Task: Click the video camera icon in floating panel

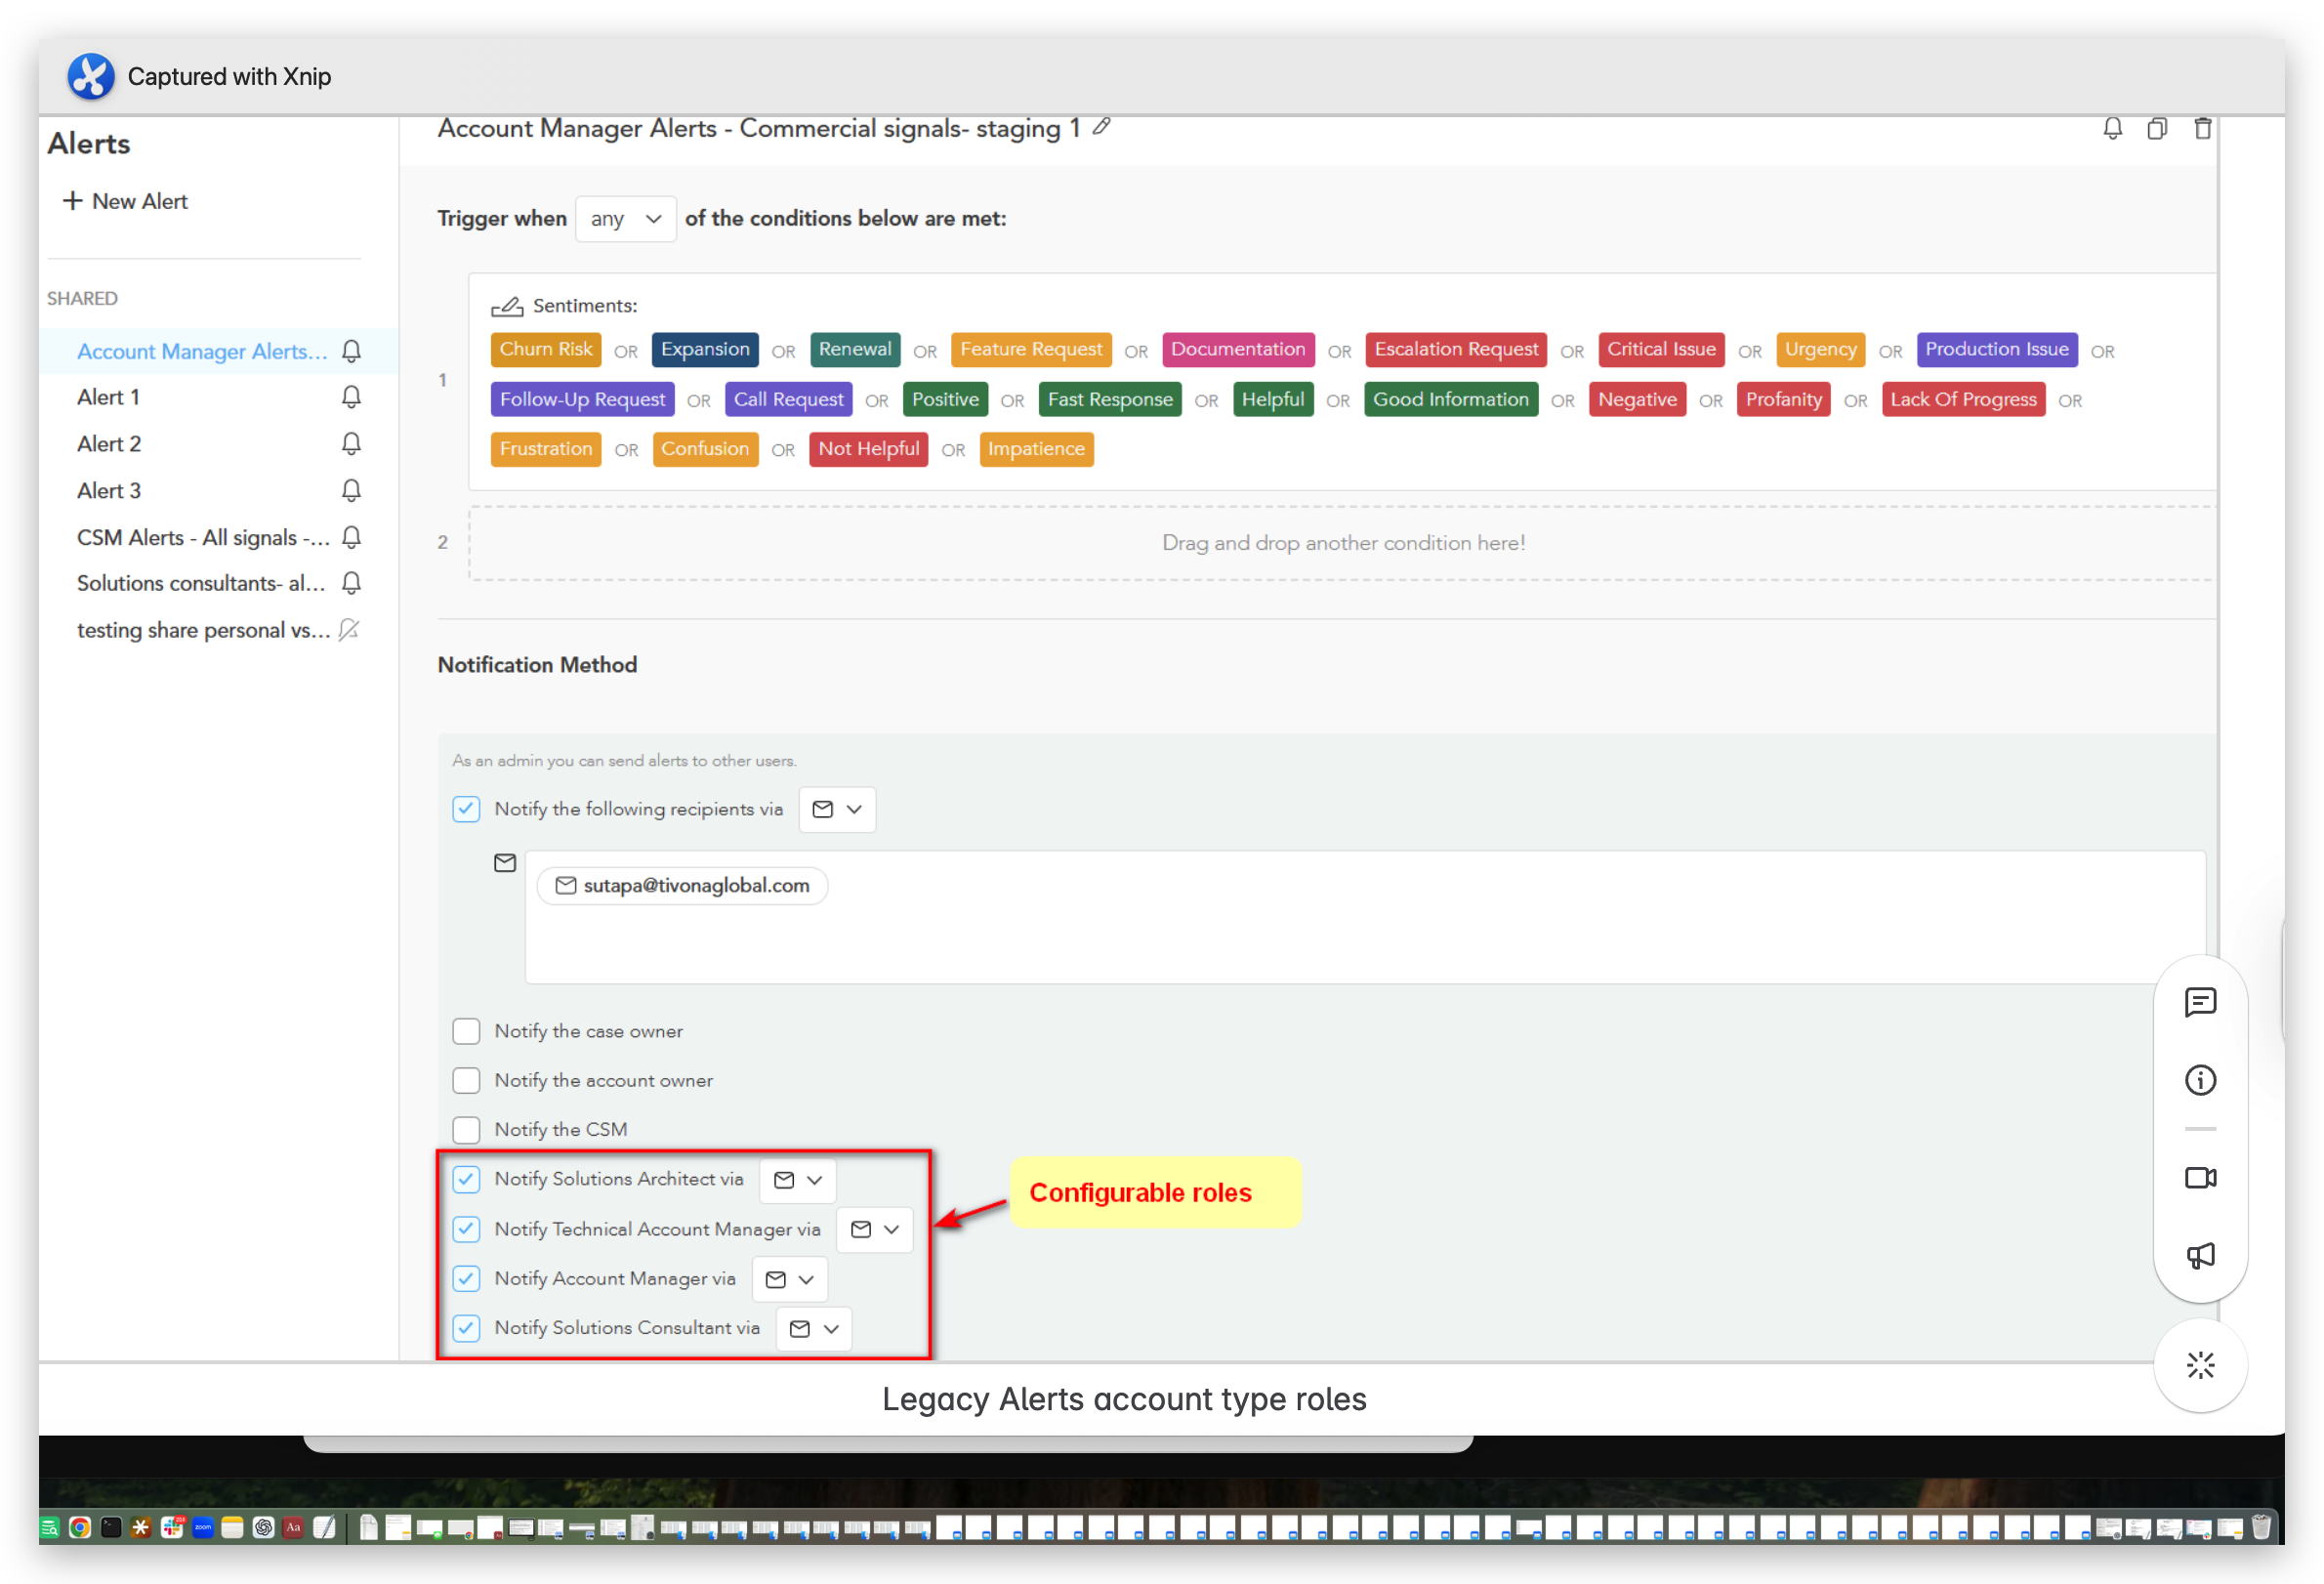Action: point(2200,1178)
